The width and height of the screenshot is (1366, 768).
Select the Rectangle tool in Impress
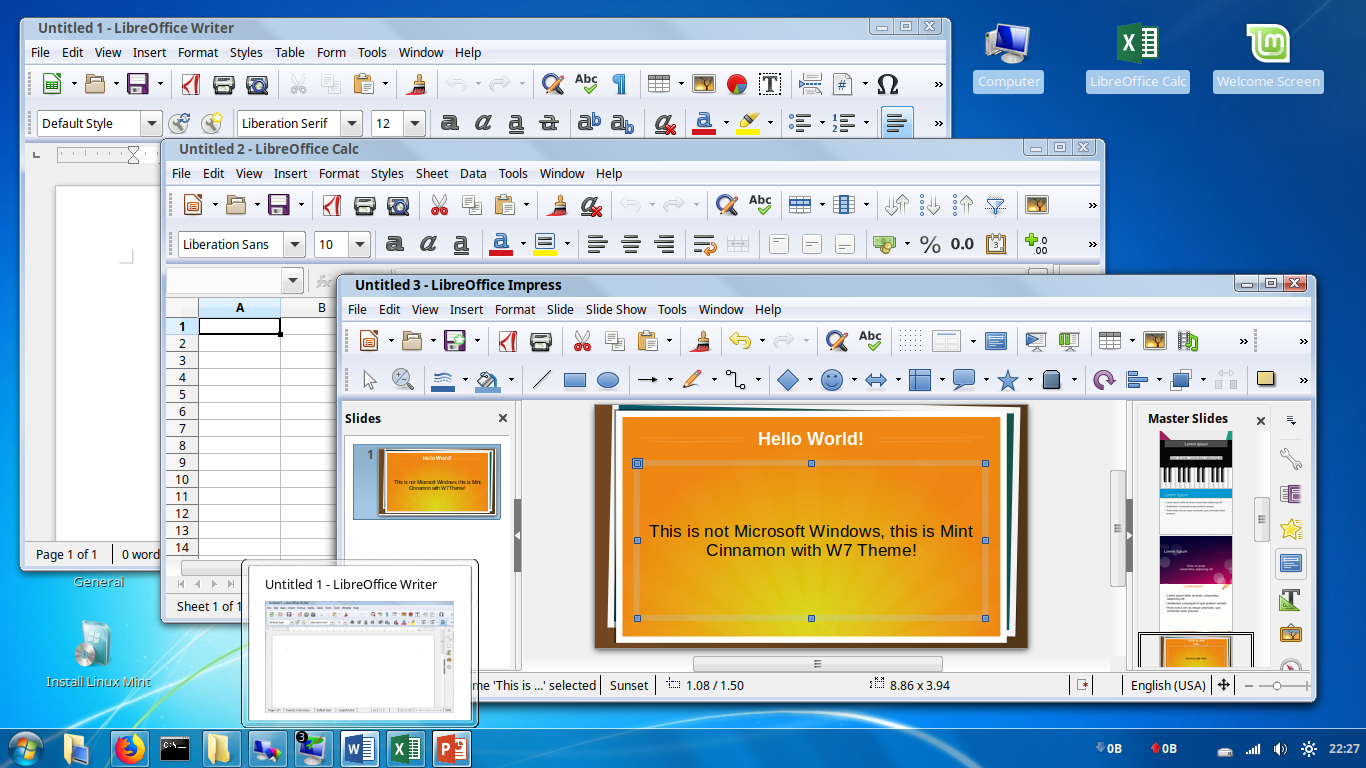click(x=575, y=380)
